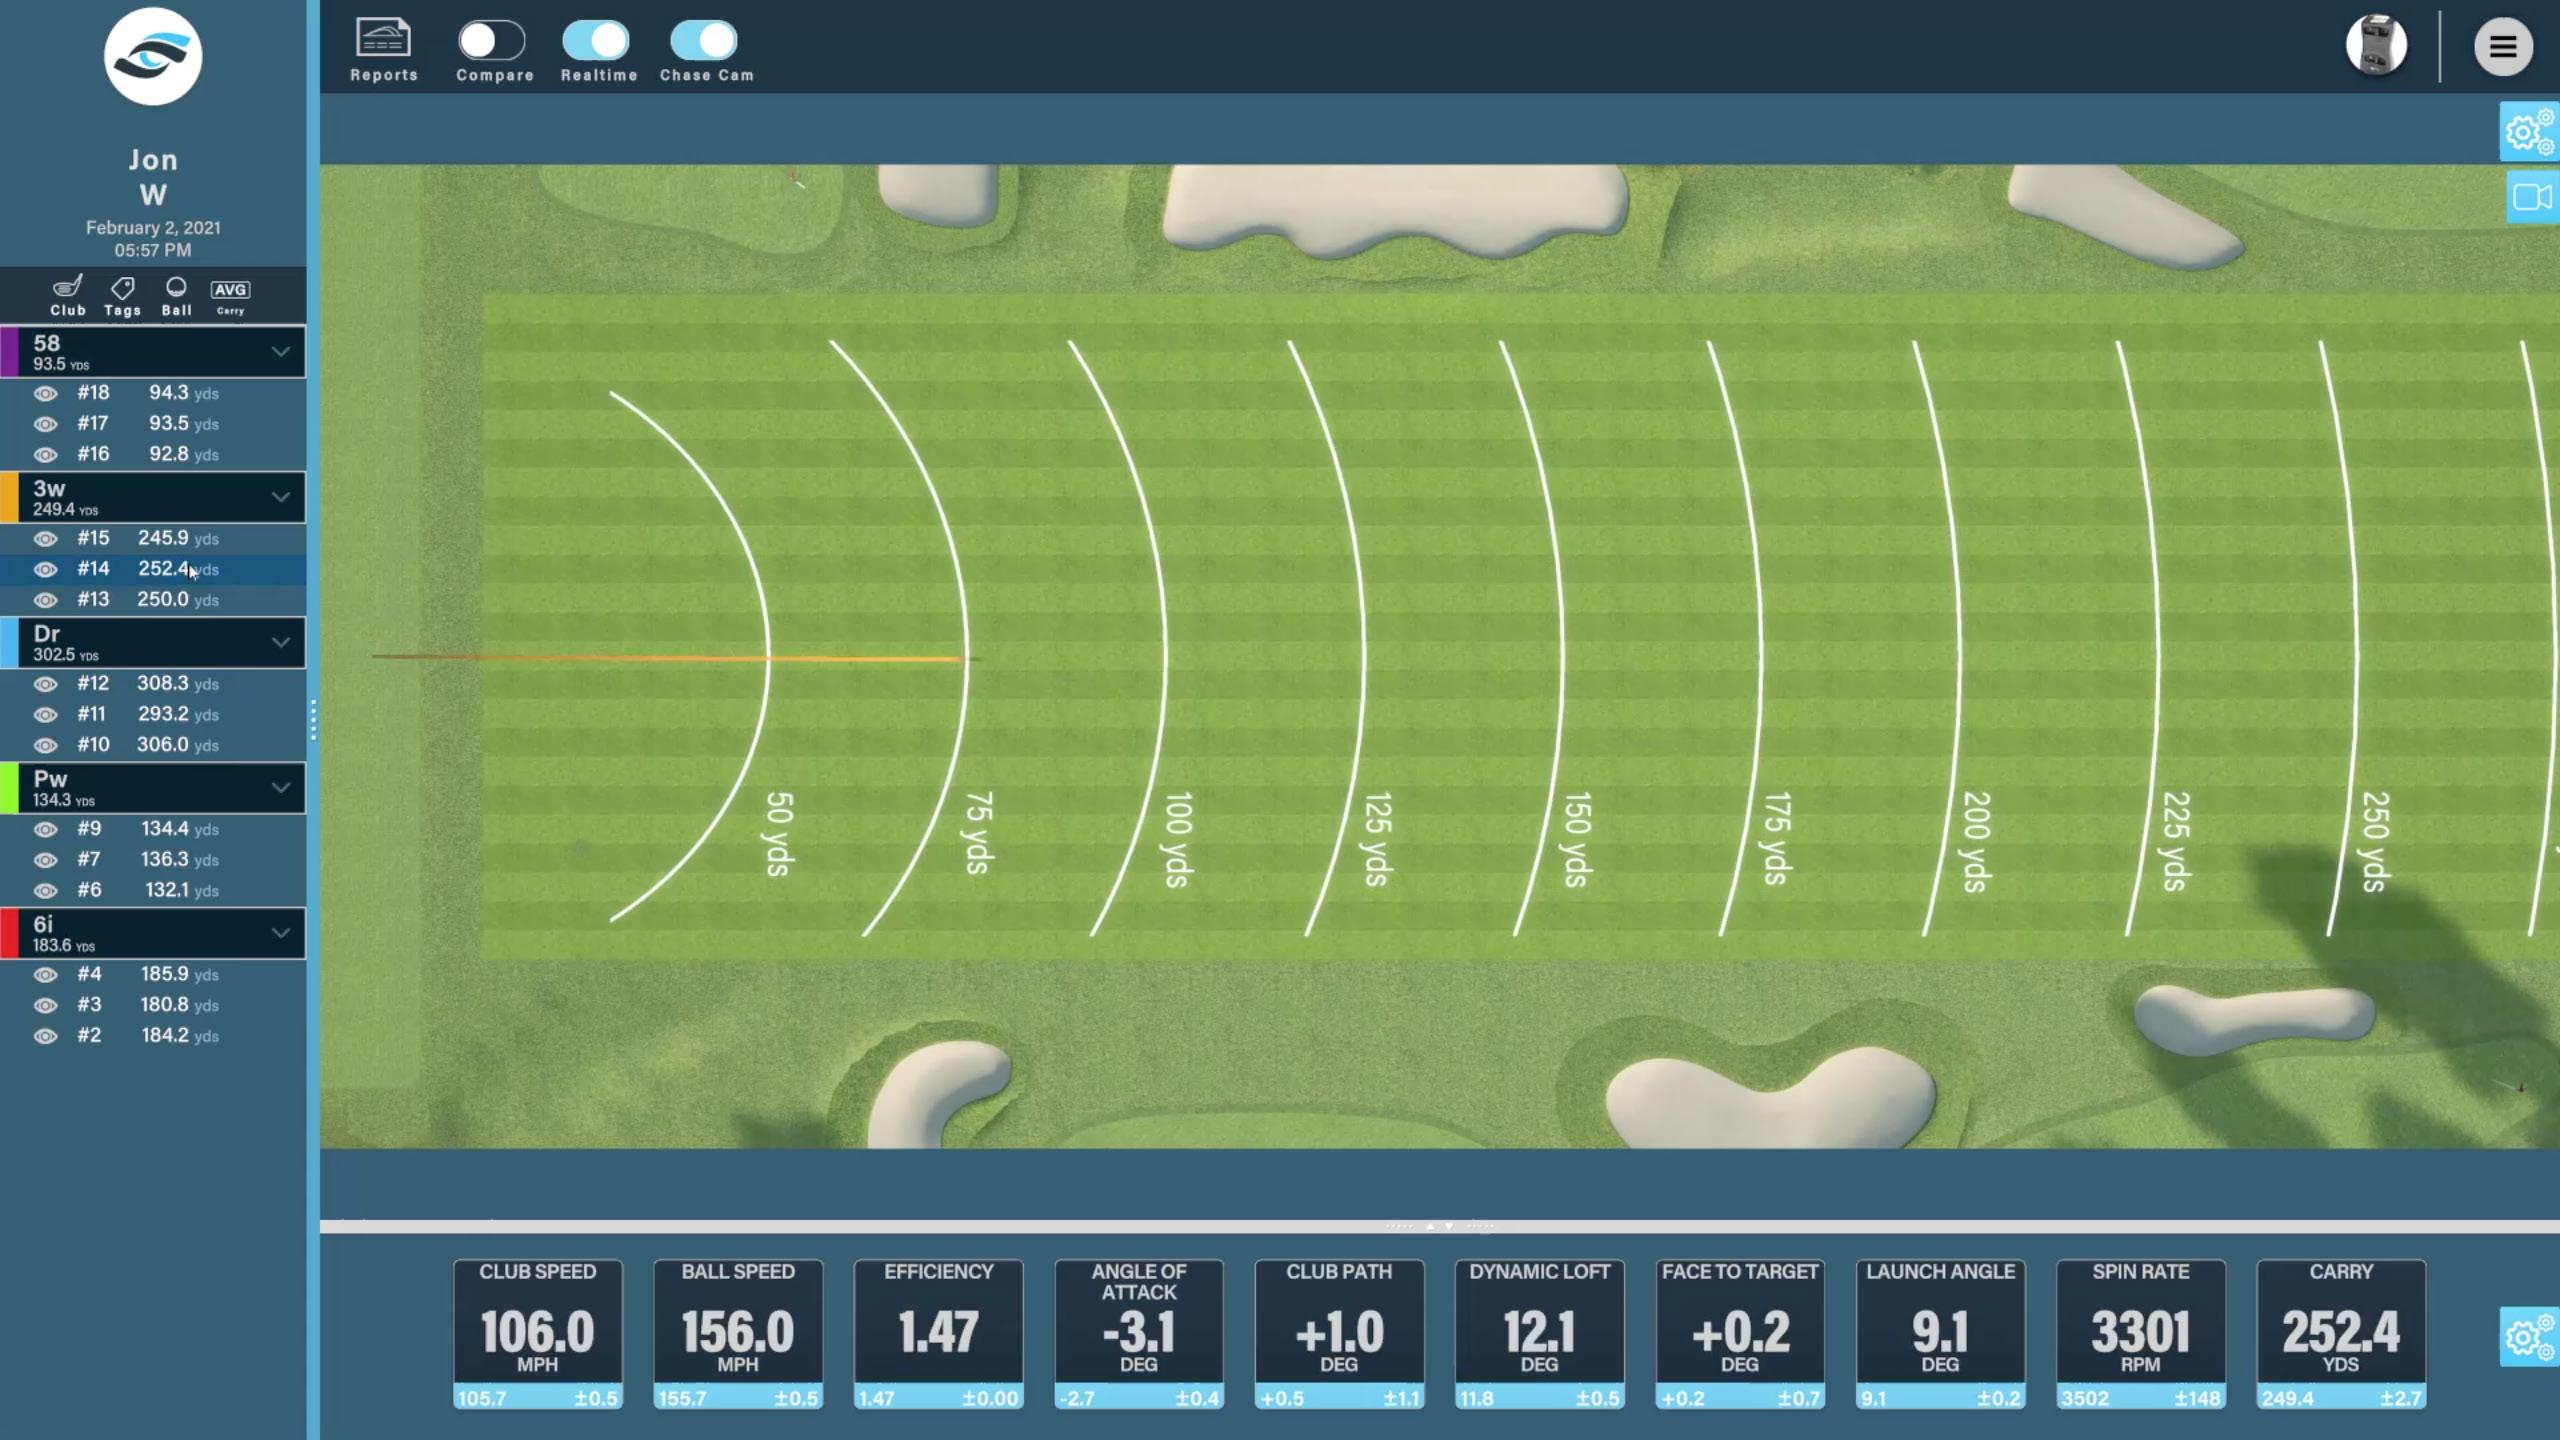Click the Carry data tile
Image resolution: width=2560 pixels, height=1440 pixels.
2340,1330
